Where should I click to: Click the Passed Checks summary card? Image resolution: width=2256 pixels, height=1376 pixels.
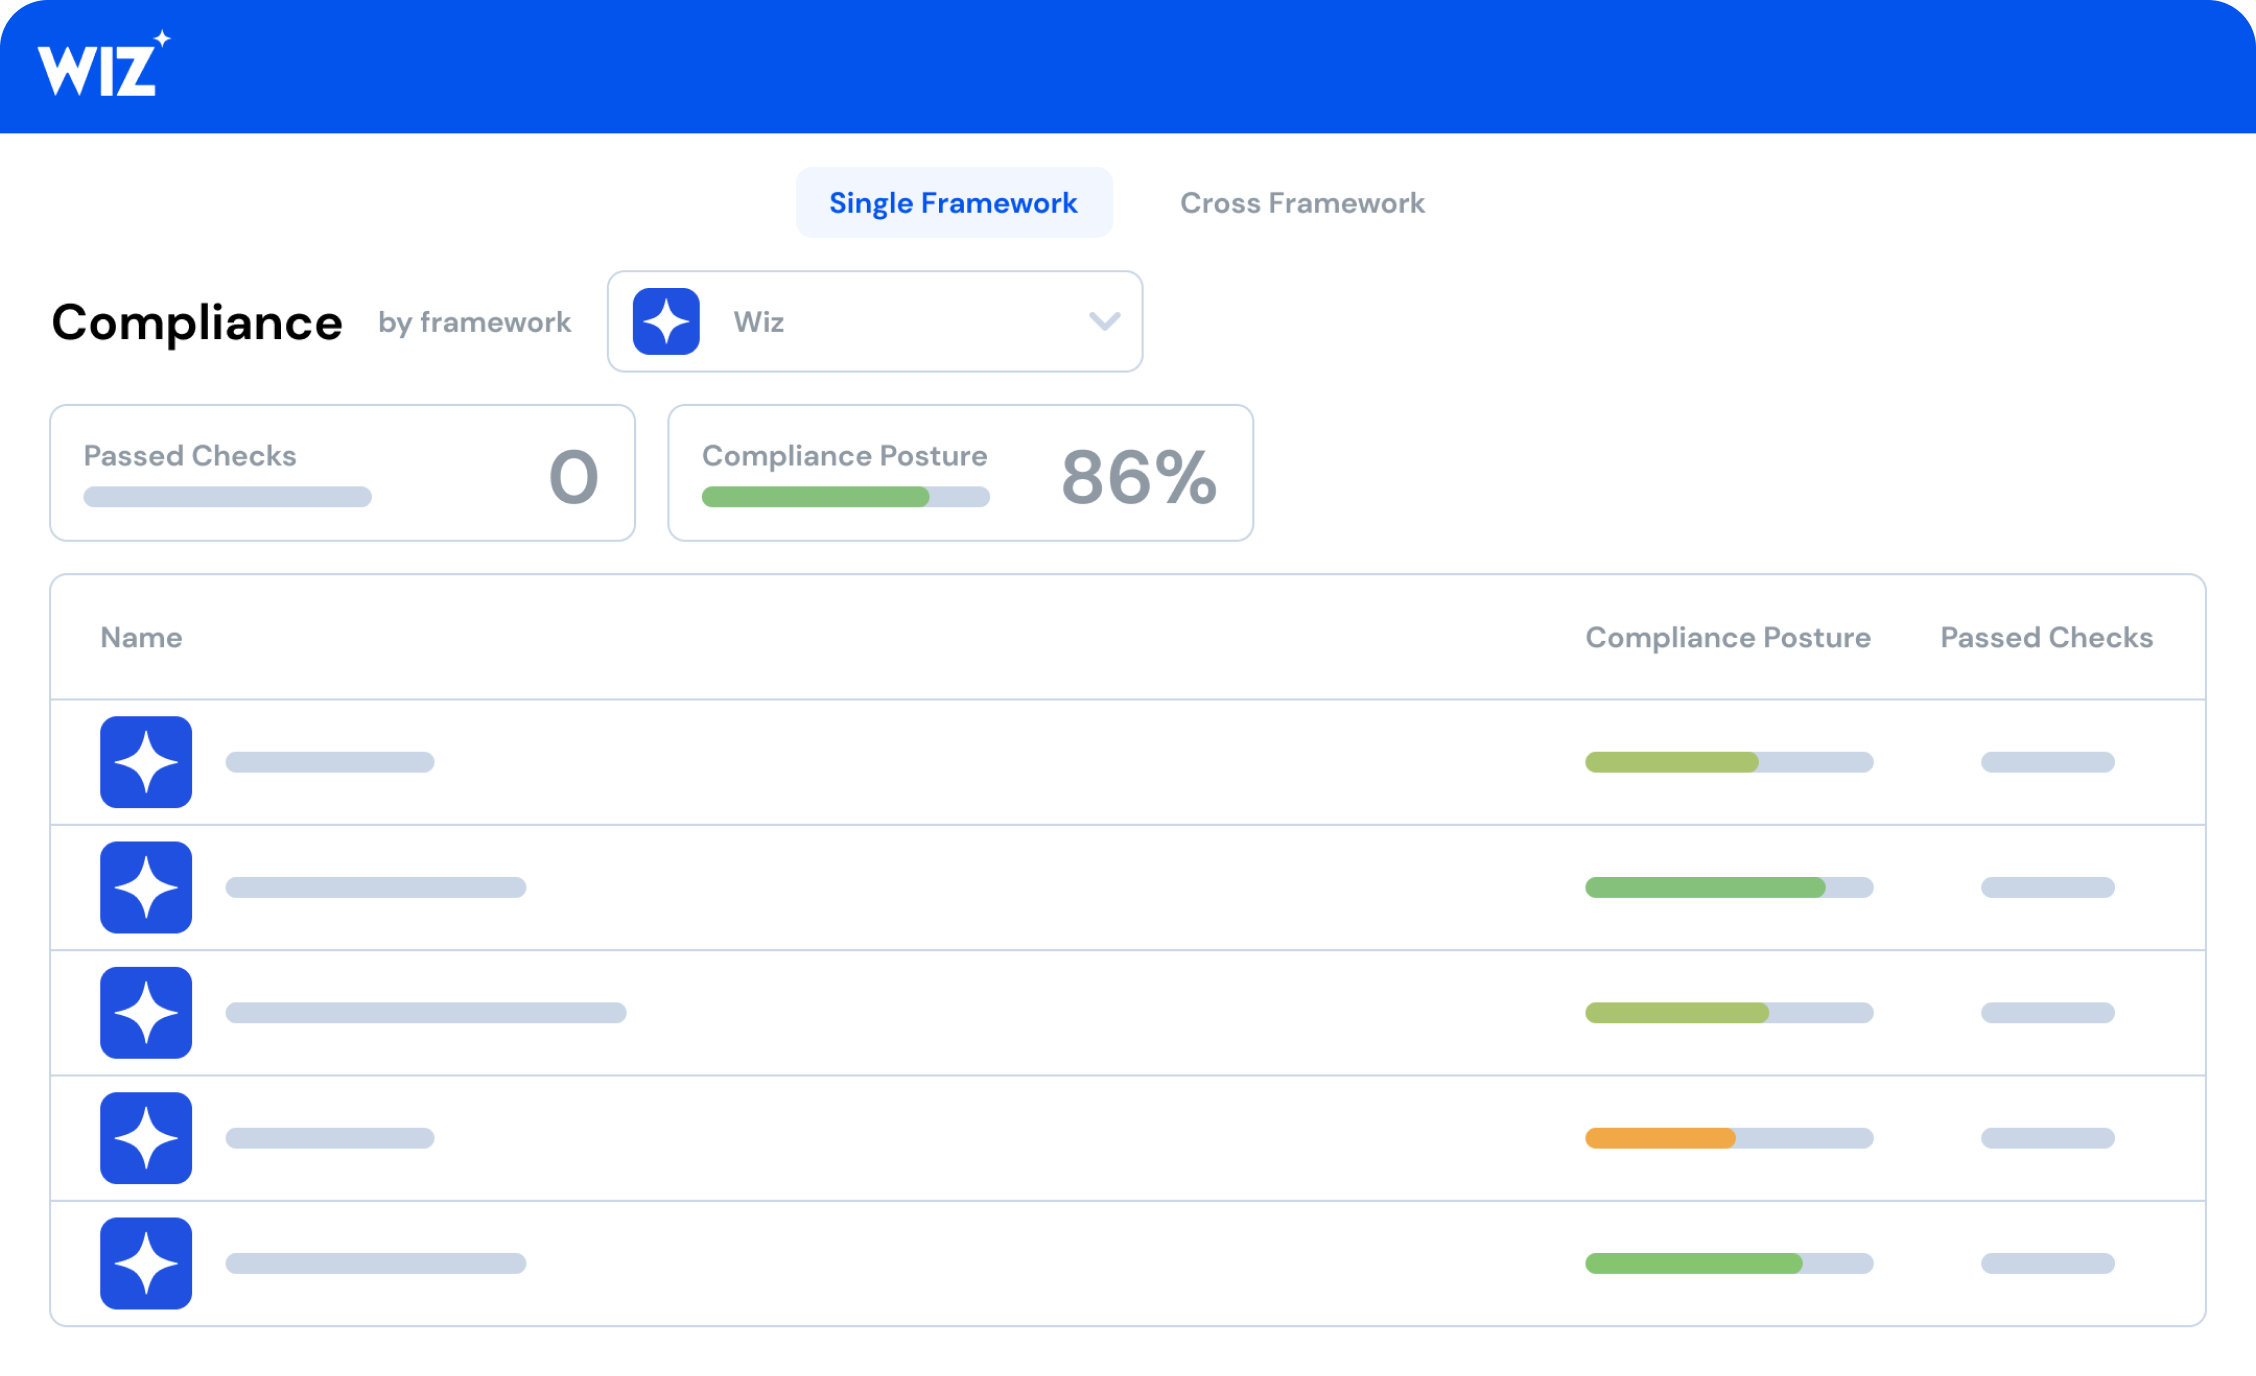click(343, 473)
